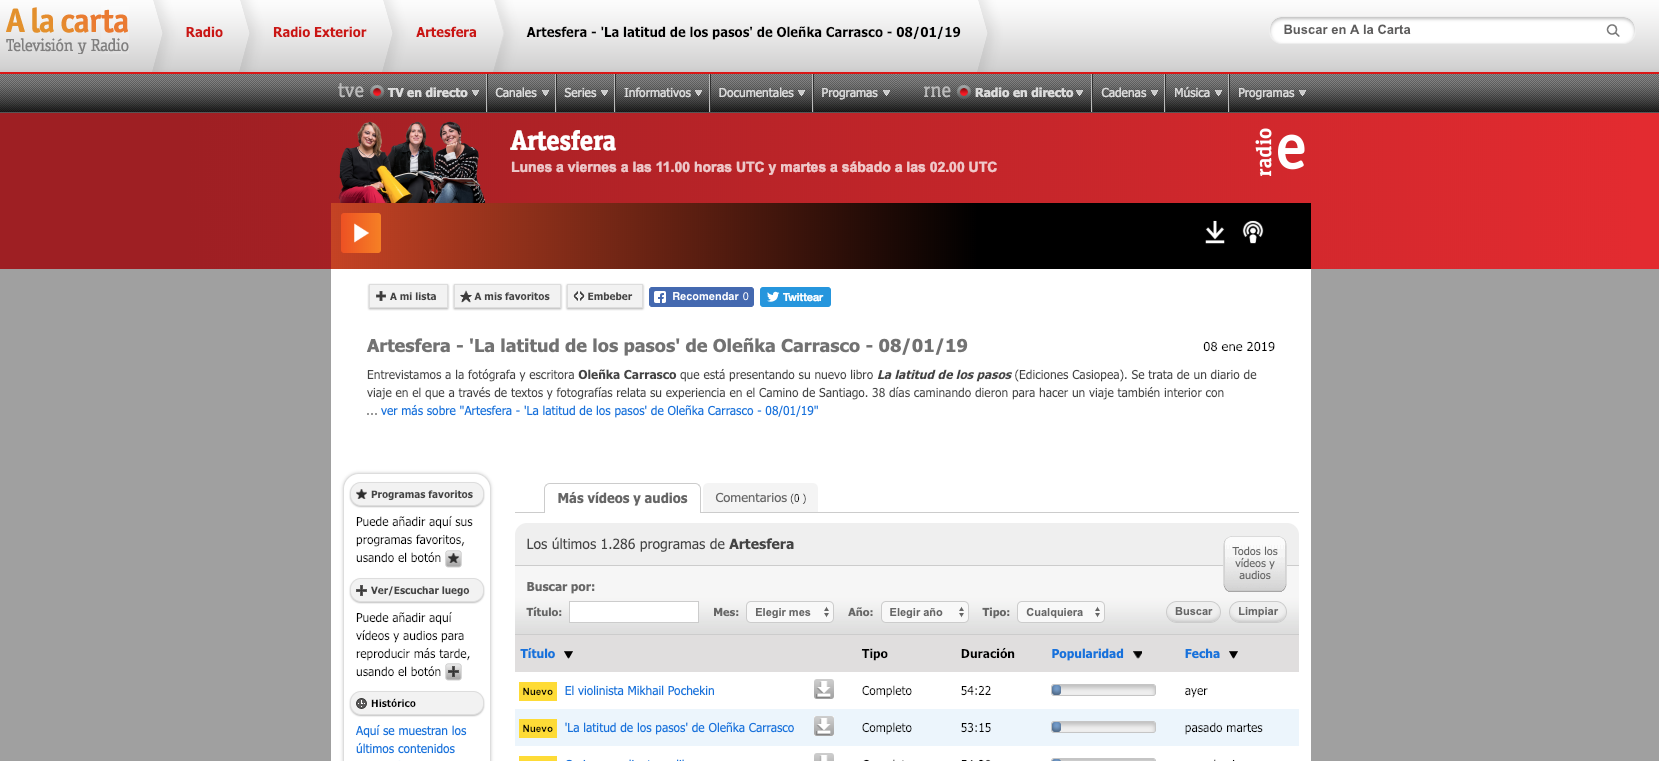This screenshot has height=761, width=1659.
Task: Click popularity bar for La latitud row
Action: tap(1103, 727)
